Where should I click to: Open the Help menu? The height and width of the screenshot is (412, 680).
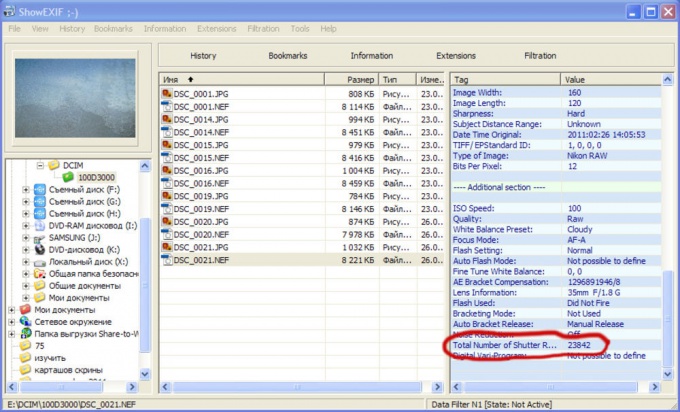[328, 29]
